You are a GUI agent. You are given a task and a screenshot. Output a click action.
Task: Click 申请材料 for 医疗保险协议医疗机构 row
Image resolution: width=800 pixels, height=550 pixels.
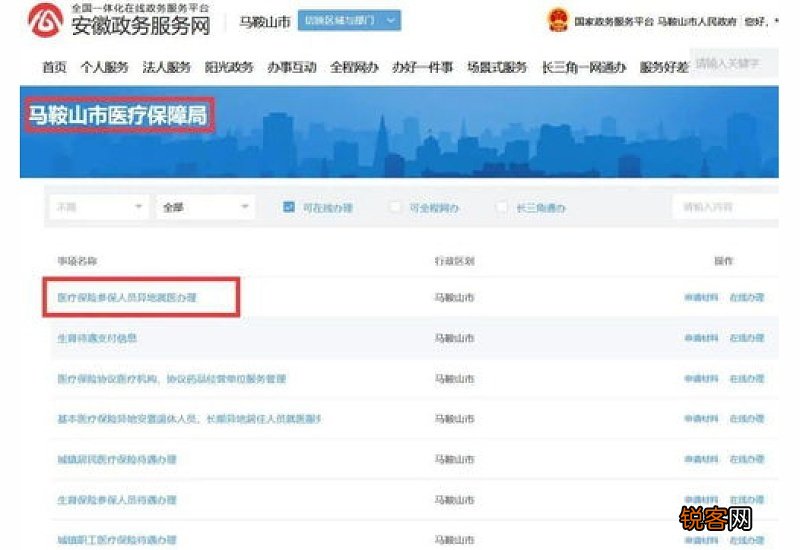701,379
